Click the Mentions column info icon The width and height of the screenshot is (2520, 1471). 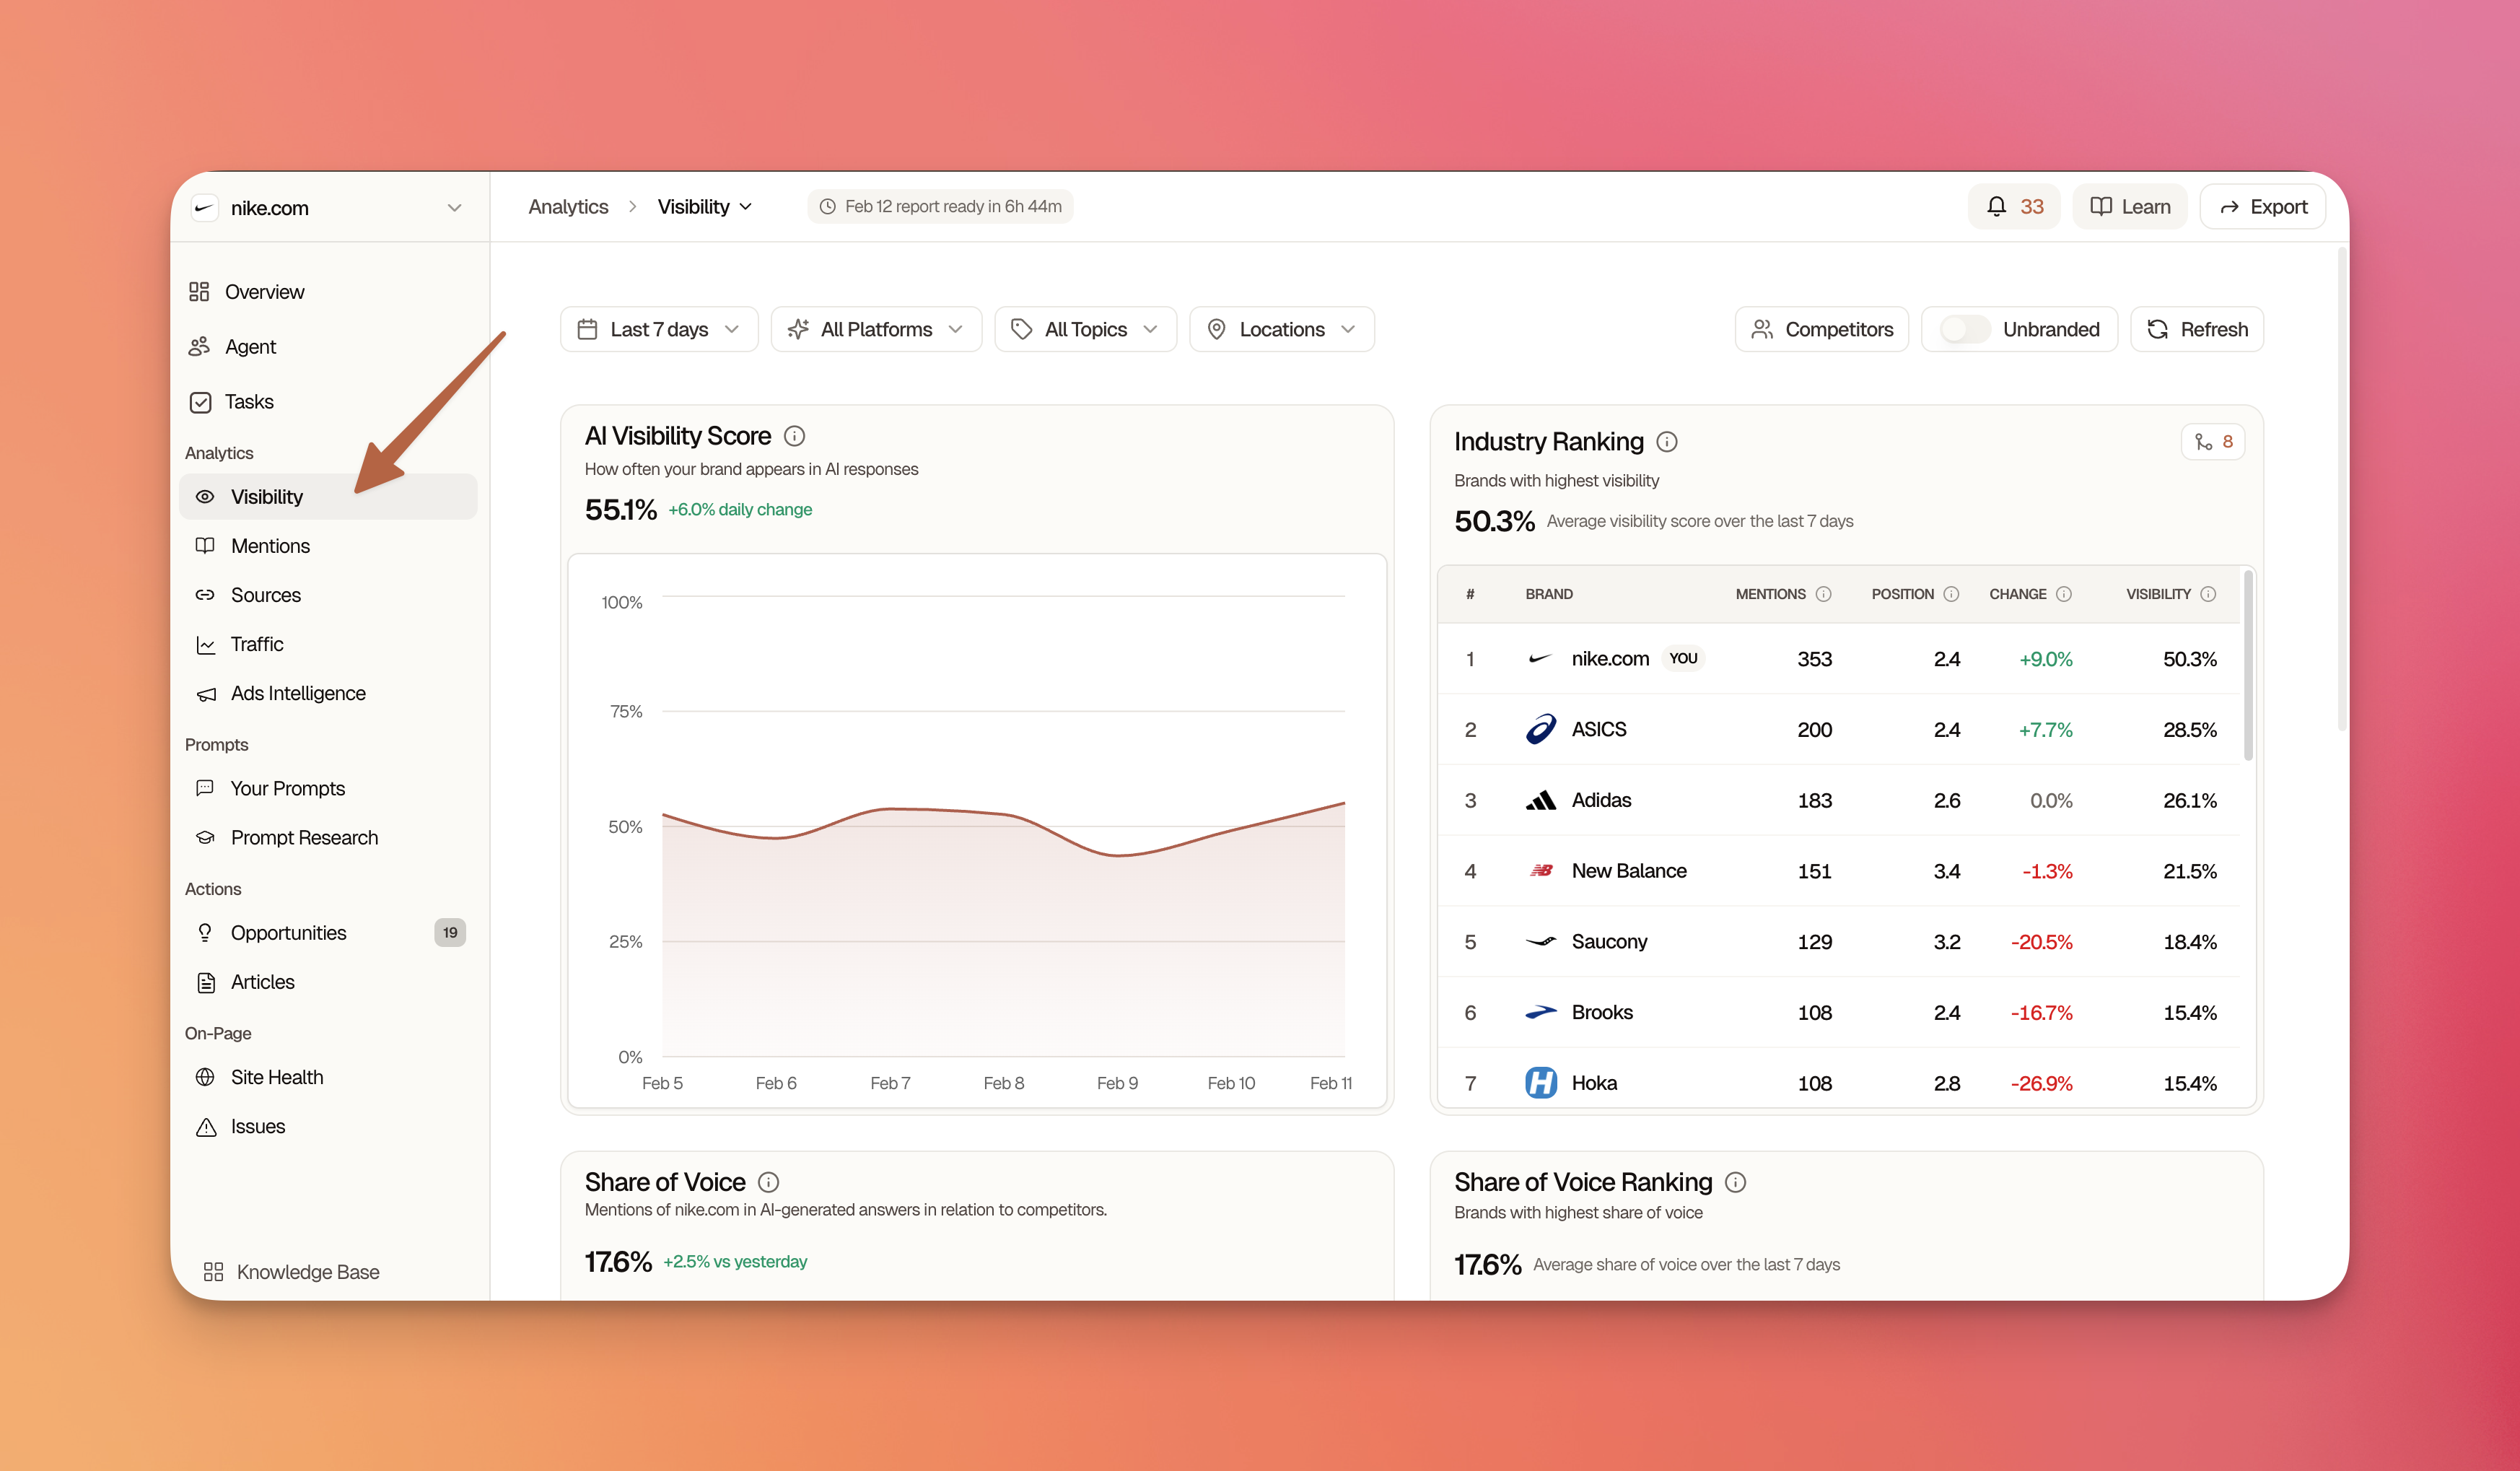click(x=1824, y=594)
